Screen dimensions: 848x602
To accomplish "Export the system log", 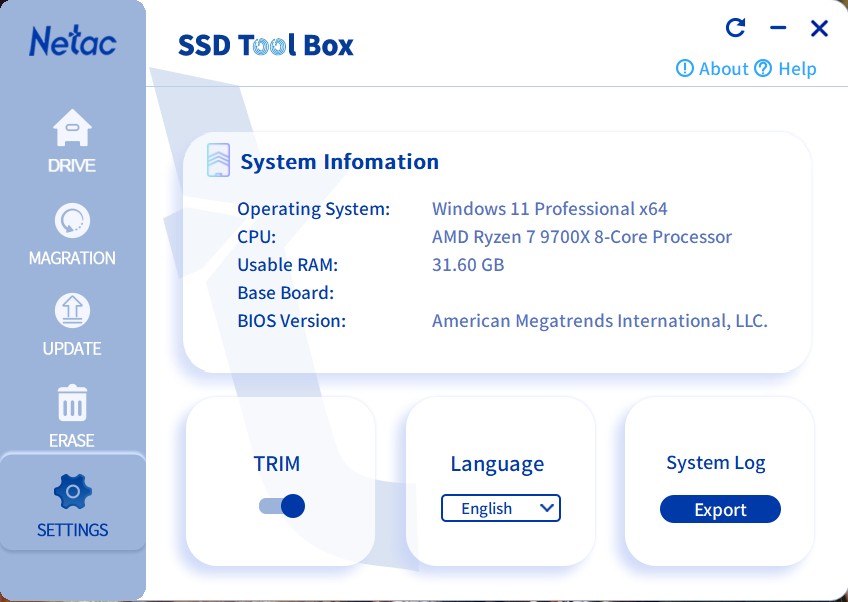I will click(x=720, y=509).
